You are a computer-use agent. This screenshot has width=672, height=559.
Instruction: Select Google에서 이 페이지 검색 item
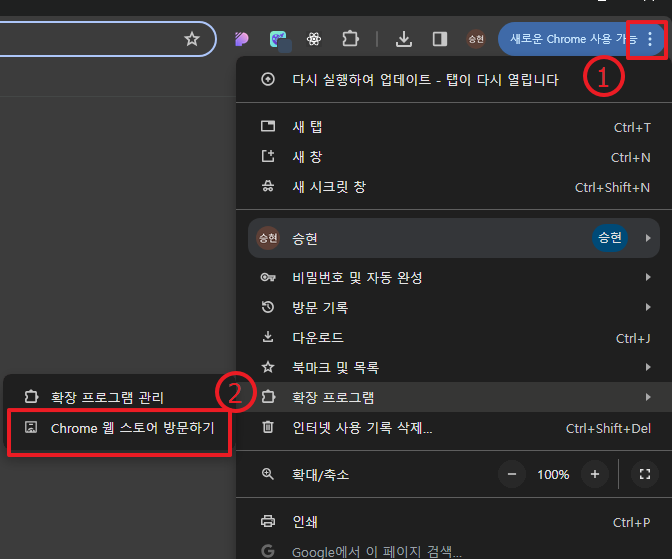[x=454, y=551]
